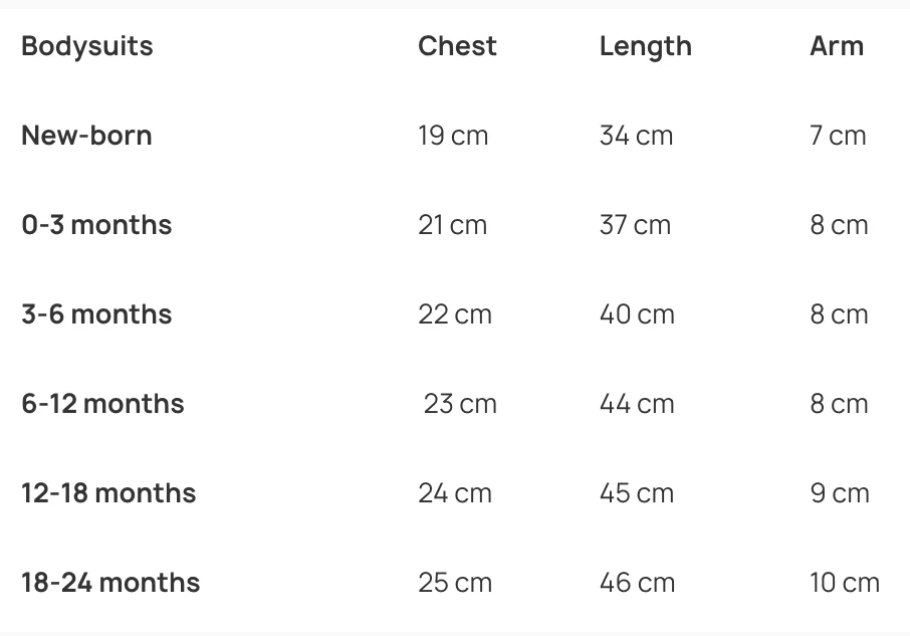This screenshot has height=636, width=910.
Task: Select the 0-3 months row label
Action: [x=97, y=225]
